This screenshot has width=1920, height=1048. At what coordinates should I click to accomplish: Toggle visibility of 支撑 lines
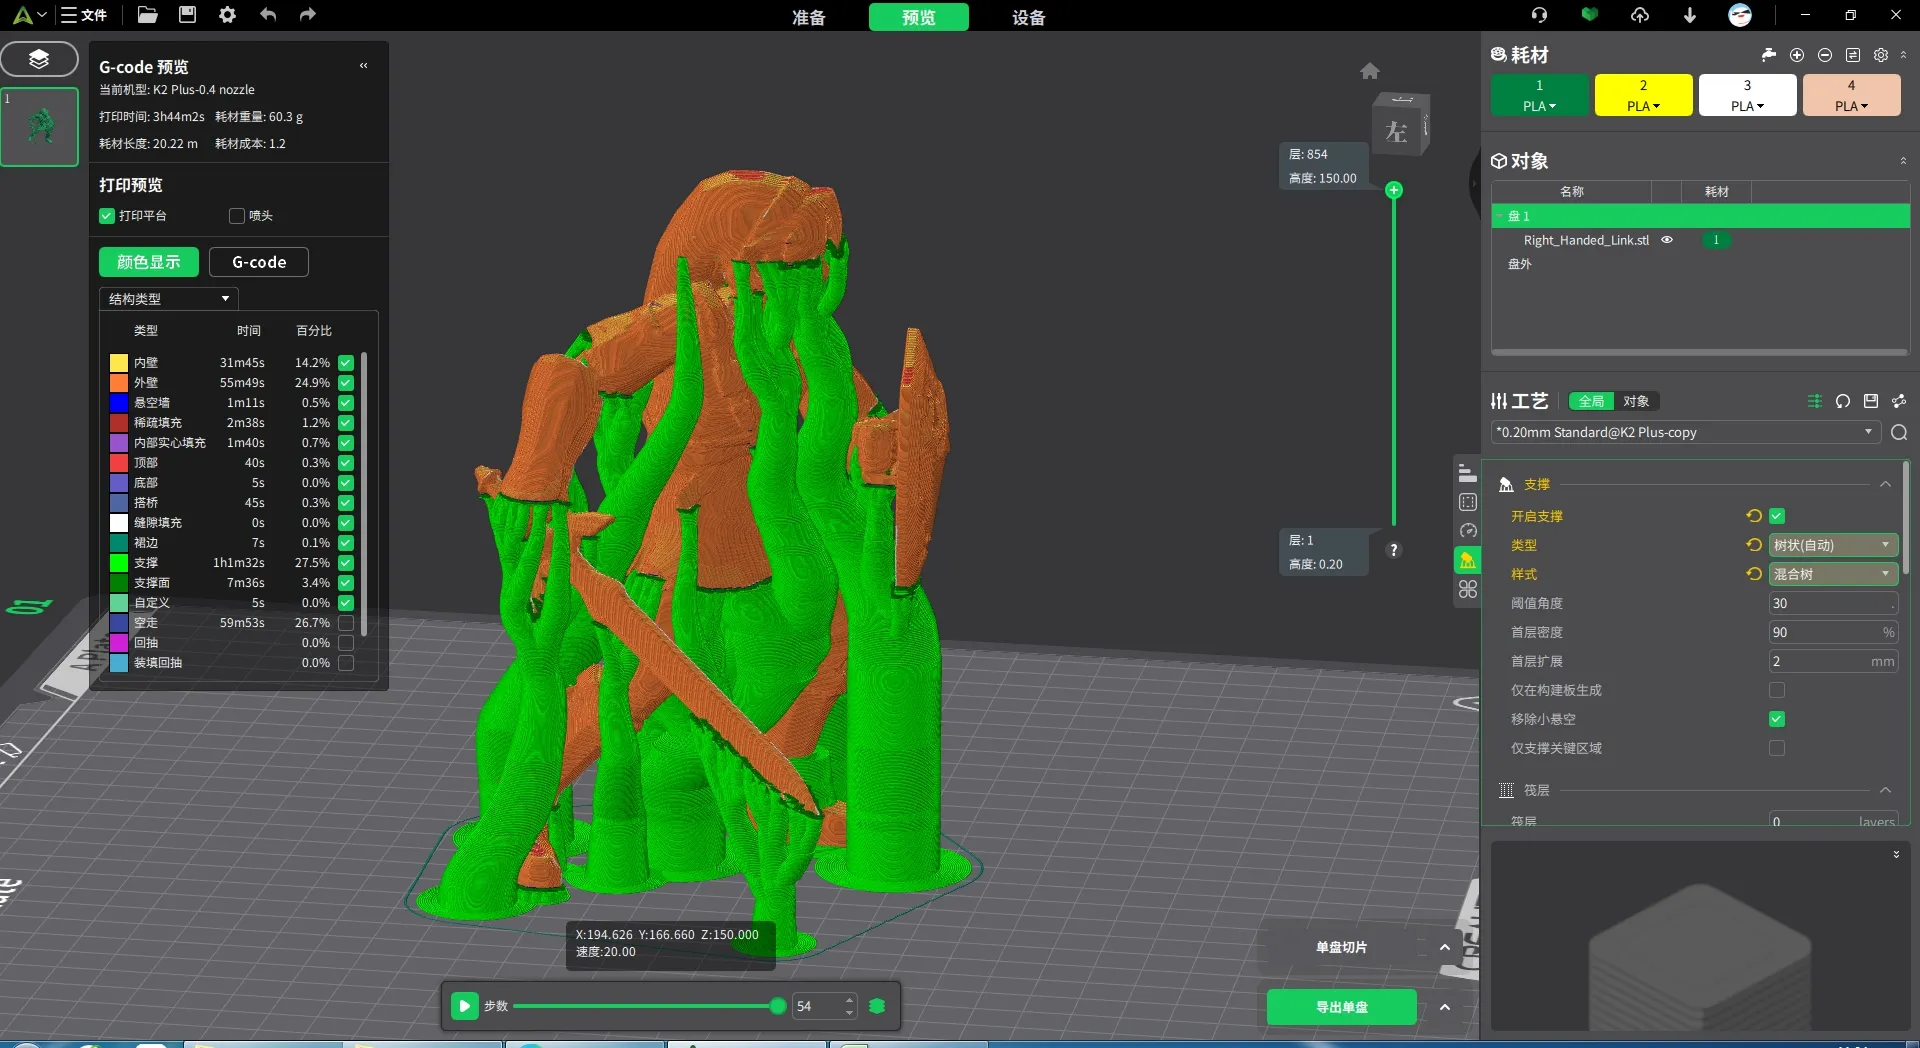point(346,563)
